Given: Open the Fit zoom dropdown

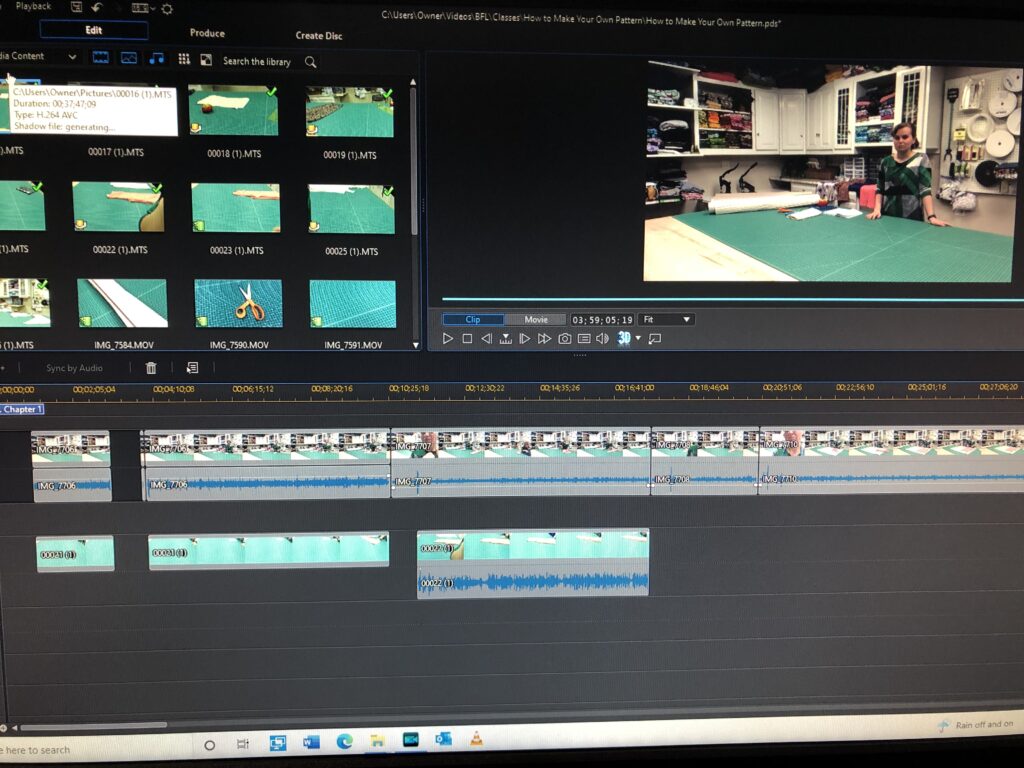Looking at the screenshot, I should (667, 319).
